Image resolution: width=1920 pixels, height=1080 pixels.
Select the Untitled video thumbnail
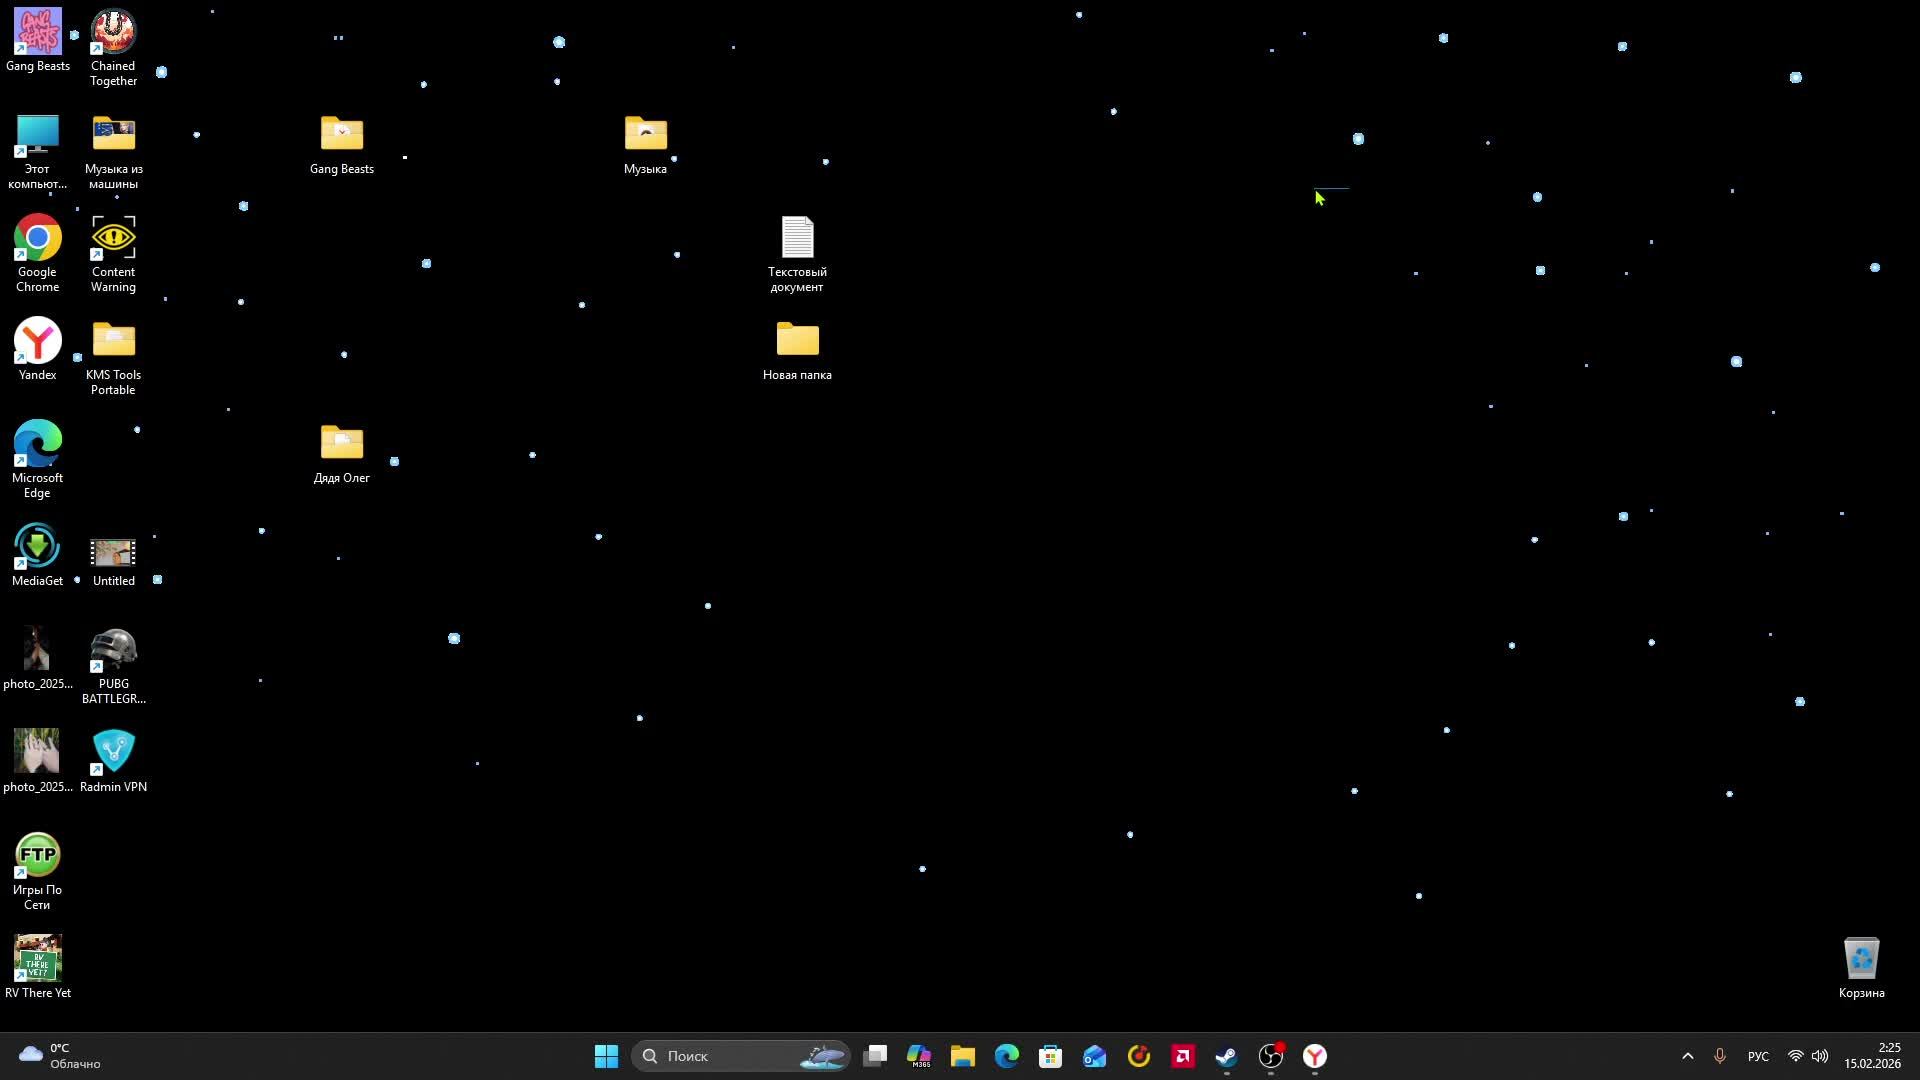point(113,554)
